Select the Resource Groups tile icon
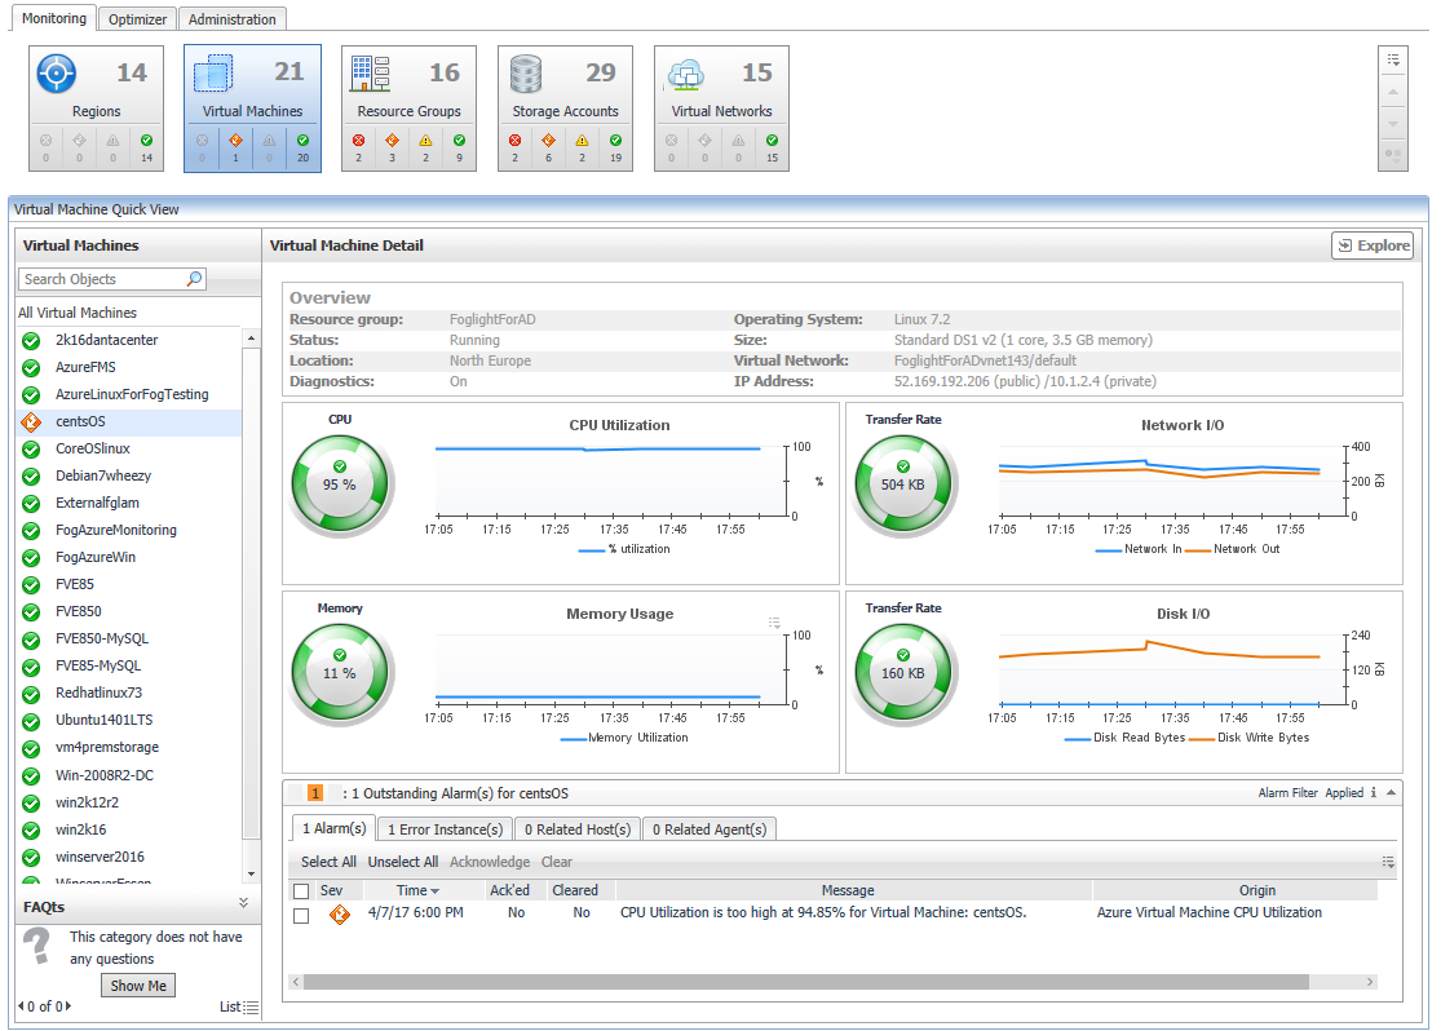The height and width of the screenshot is (1031, 1441). pos(370,74)
